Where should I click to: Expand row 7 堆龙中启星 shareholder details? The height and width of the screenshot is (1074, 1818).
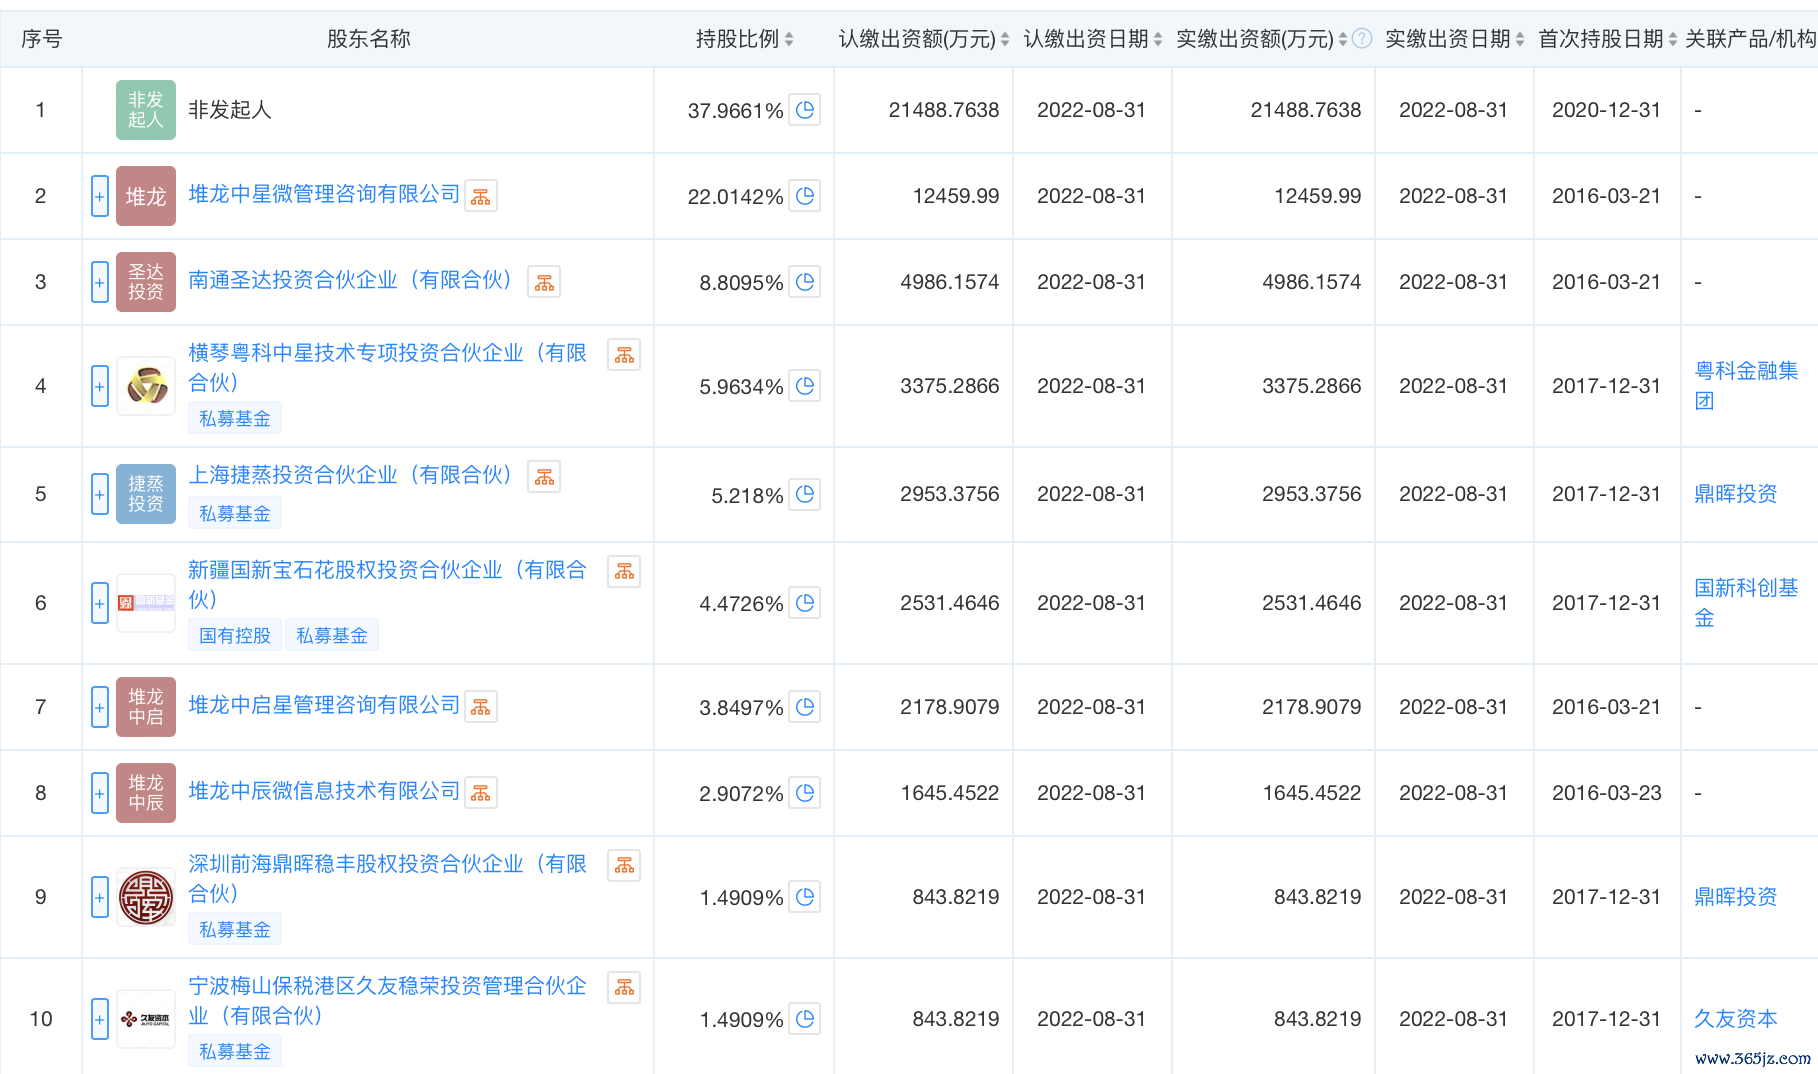(x=100, y=707)
